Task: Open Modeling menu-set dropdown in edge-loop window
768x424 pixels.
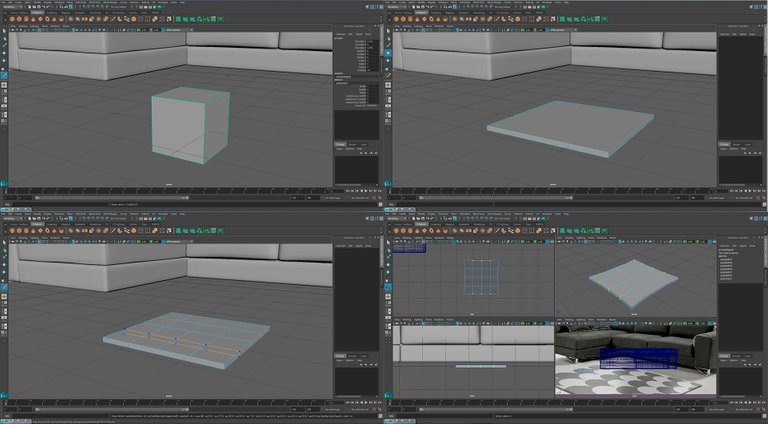Action: click(x=13, y=218)
